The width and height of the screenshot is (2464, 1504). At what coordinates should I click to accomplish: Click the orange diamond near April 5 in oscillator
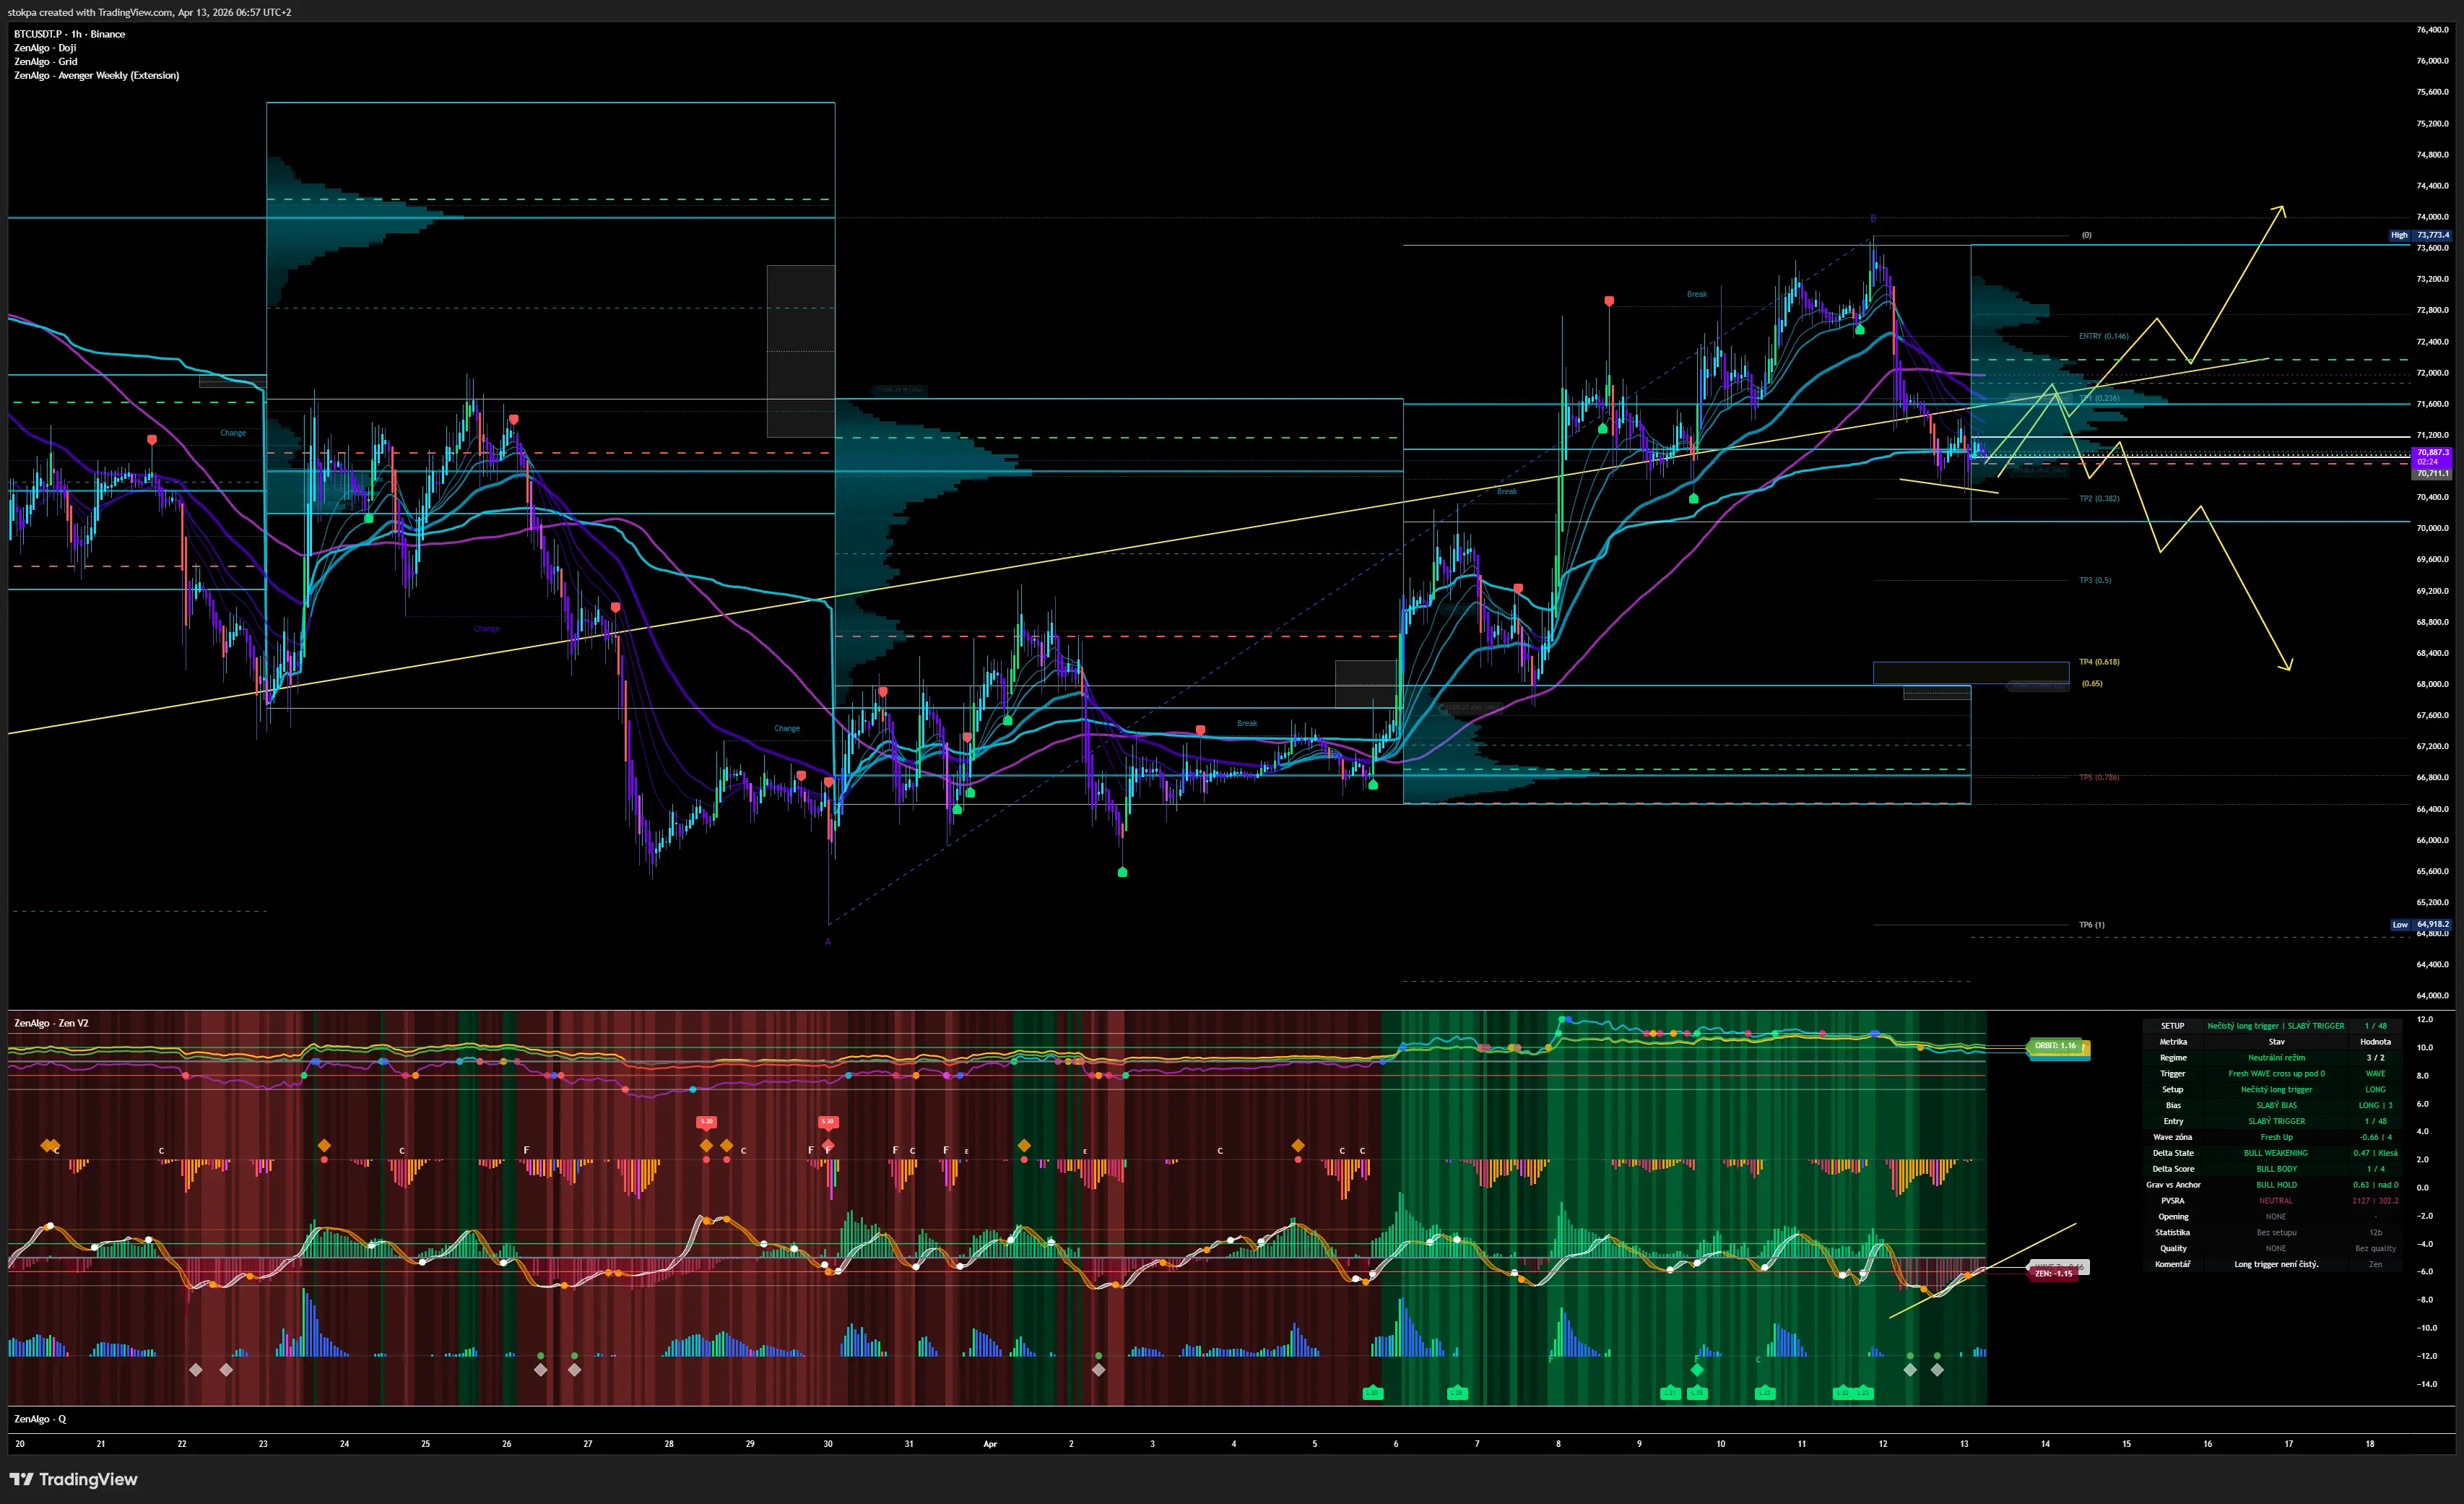(x=1298, y=1145)
